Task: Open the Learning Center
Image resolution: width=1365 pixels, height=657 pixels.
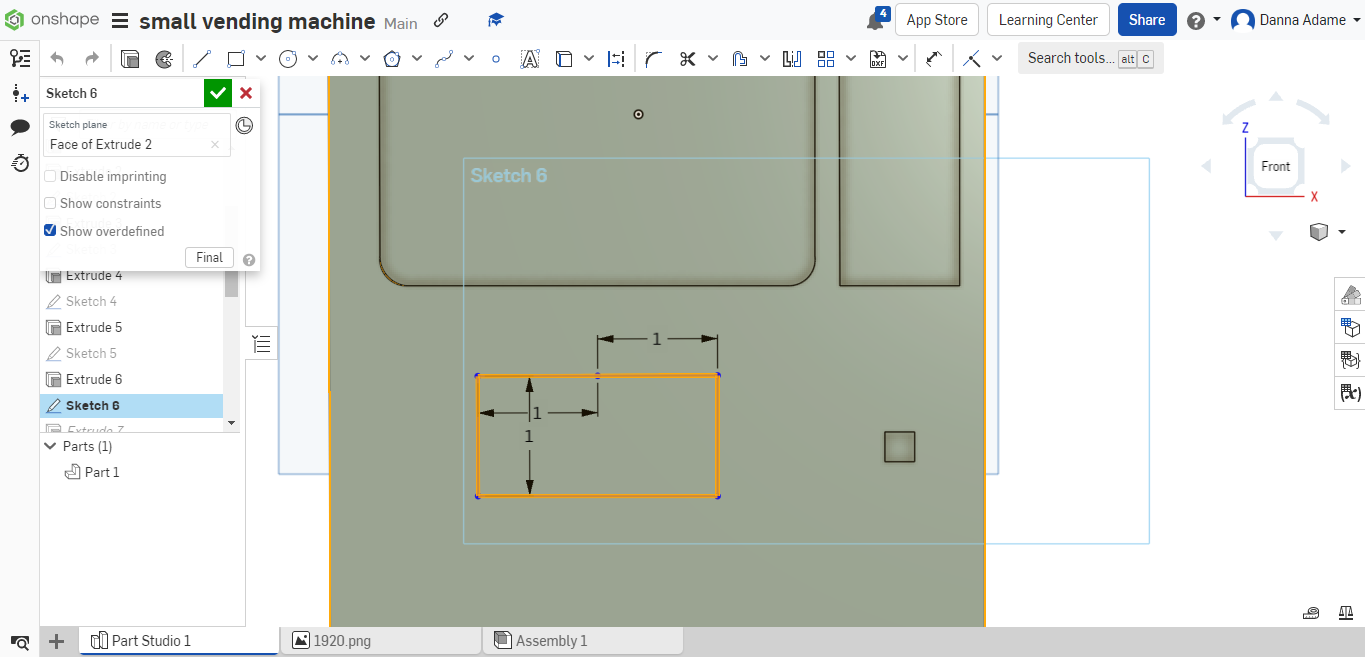Action: click(x=1048, y=19)
